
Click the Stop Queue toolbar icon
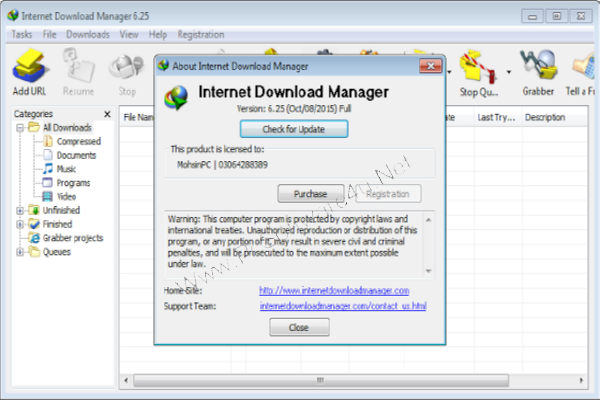coord(479,73)
